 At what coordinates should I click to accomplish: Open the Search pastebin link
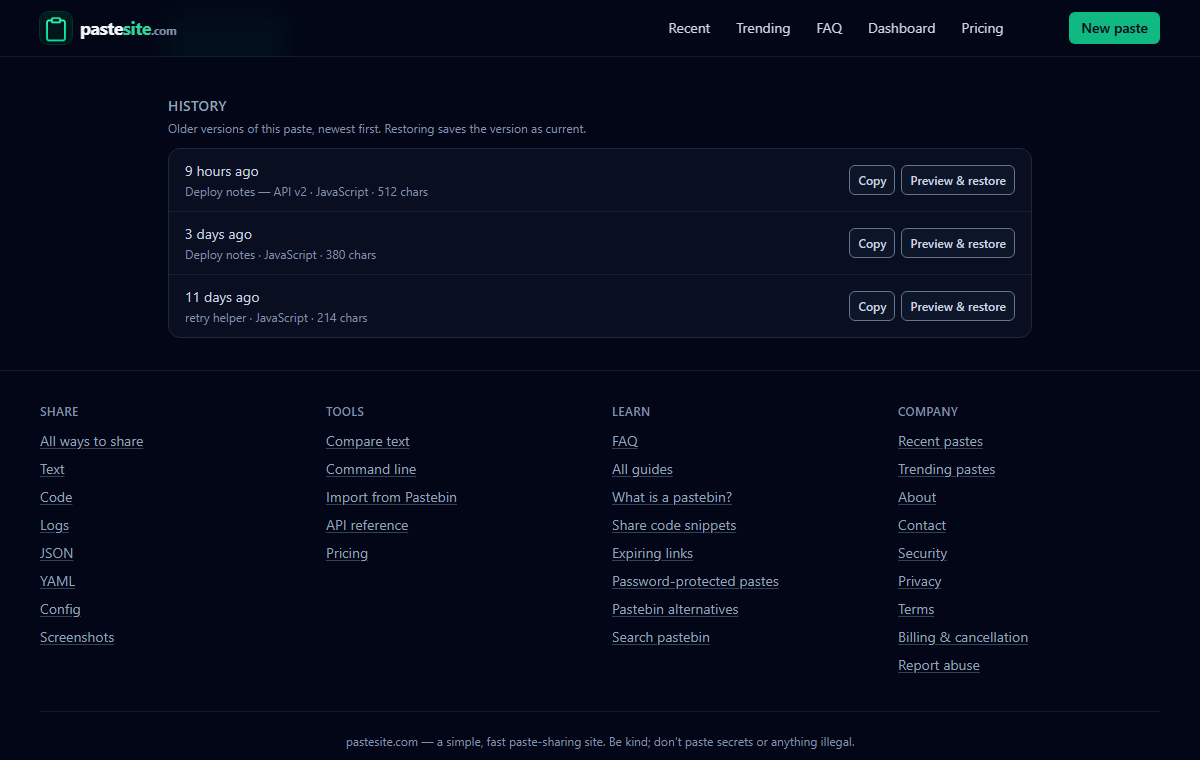click(x=661, y=638)
